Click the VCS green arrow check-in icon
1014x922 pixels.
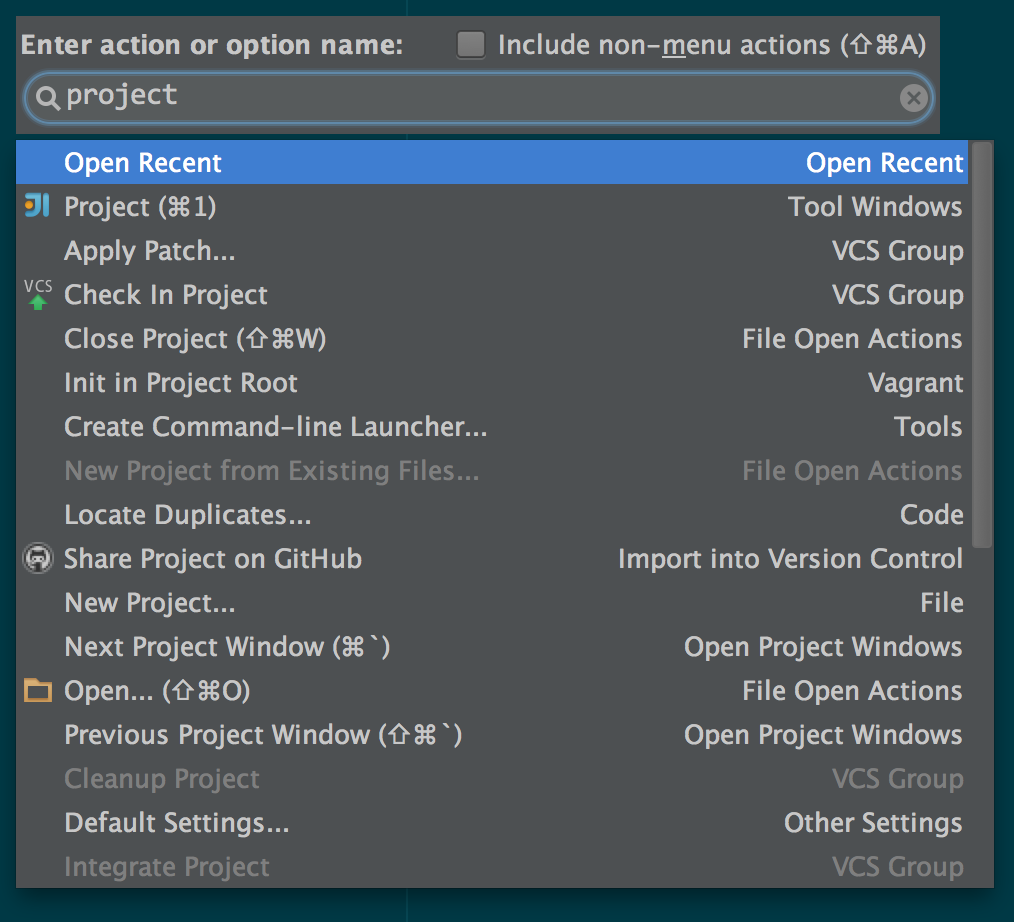pos(38,294)
